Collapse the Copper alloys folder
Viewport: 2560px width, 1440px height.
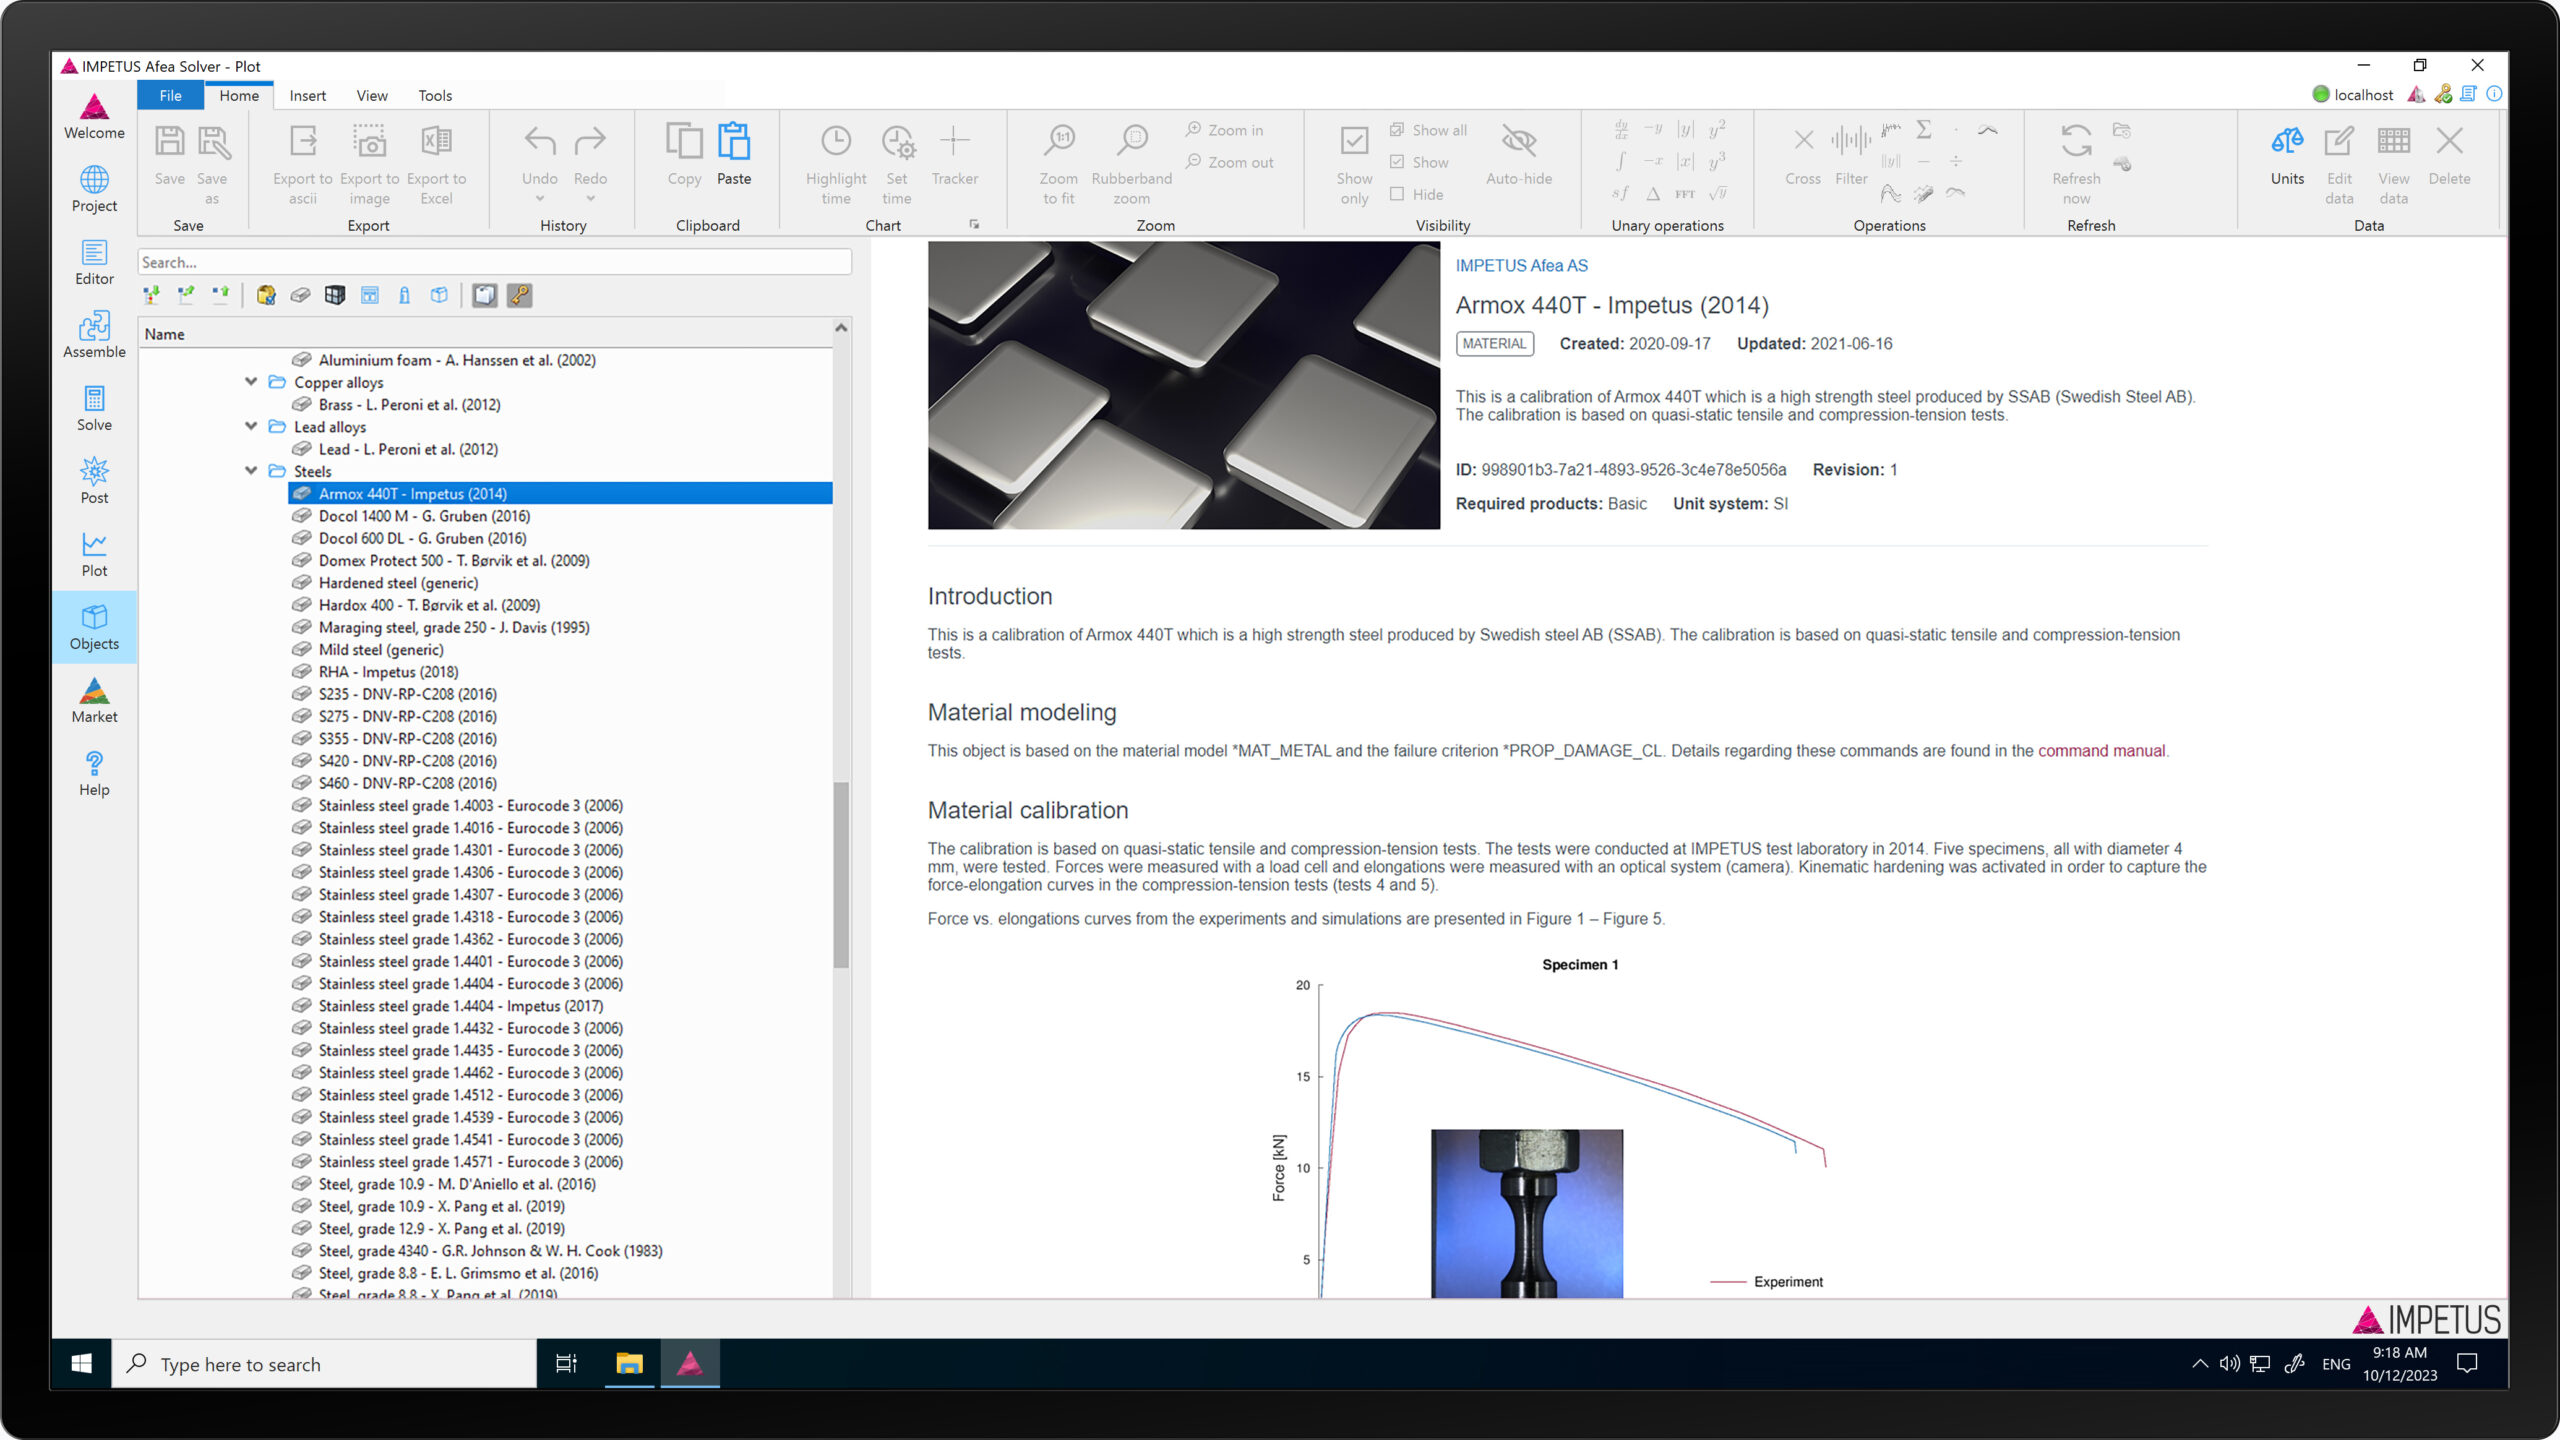click(x=251, y=382)
